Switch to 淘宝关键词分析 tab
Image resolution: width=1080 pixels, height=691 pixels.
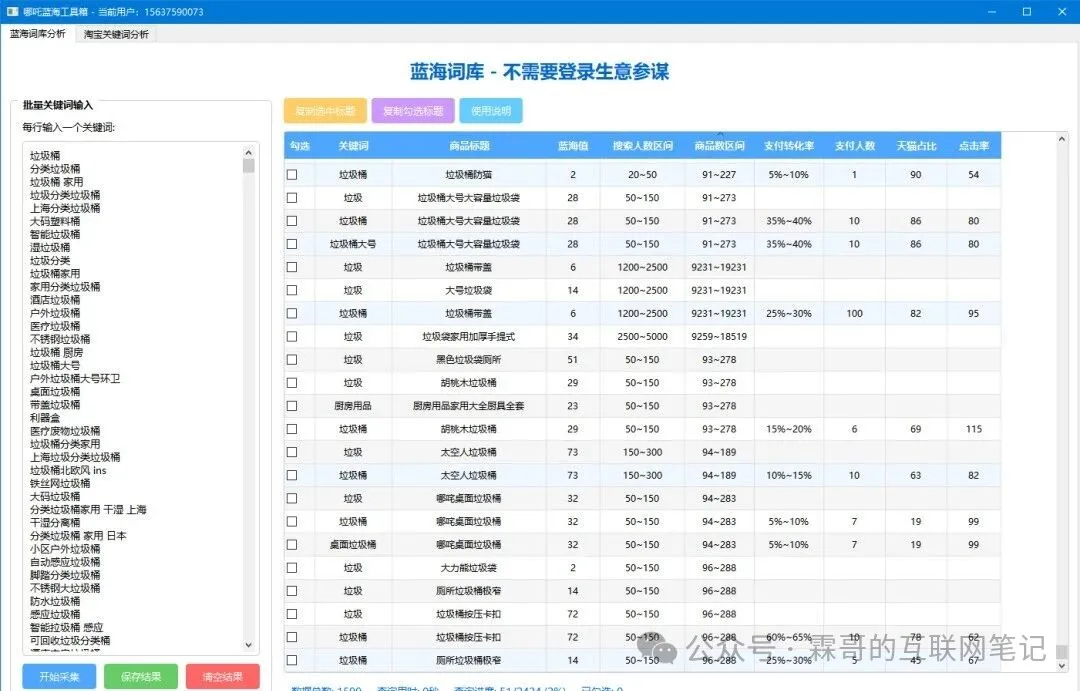(x=116, y=34)
